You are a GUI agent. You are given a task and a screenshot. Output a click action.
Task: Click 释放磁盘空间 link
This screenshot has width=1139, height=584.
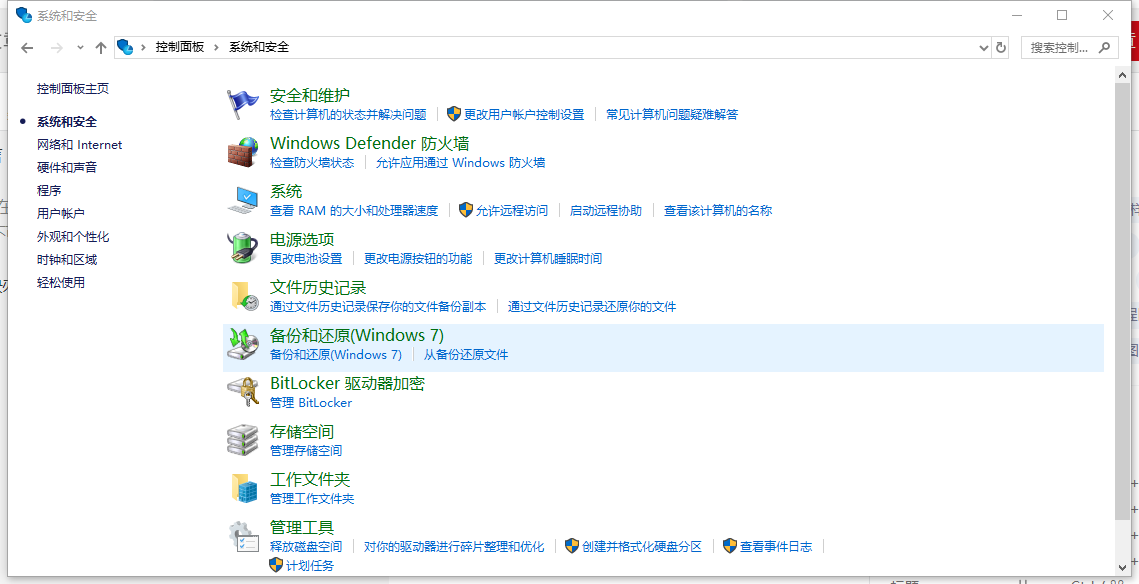tap(306, 546)
